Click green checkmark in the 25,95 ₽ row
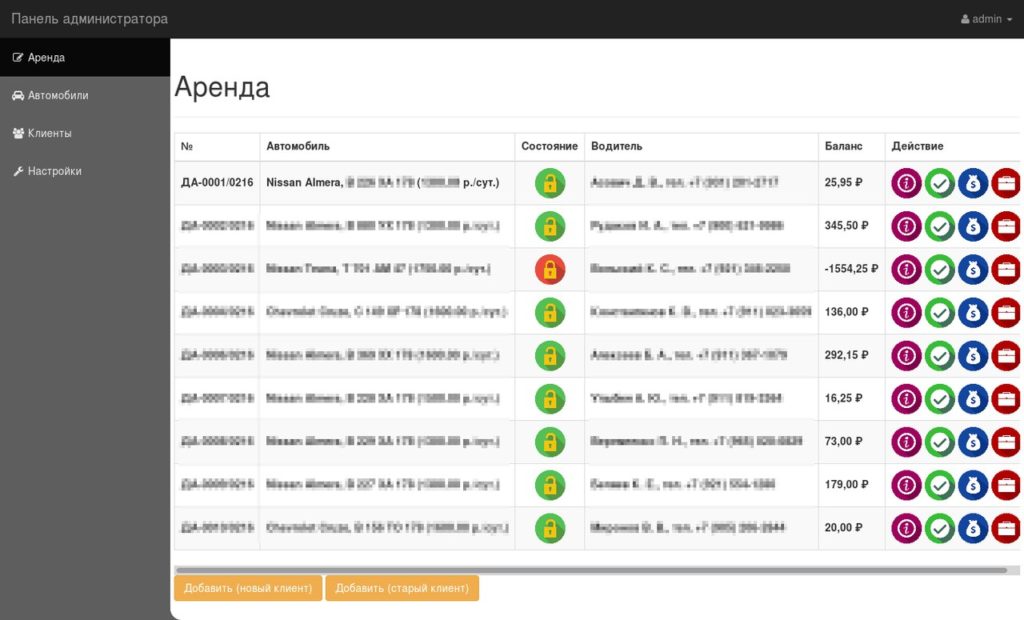The width and height of the screenshot is (1024, 620). pyautogui.click(x=940, y=184)
